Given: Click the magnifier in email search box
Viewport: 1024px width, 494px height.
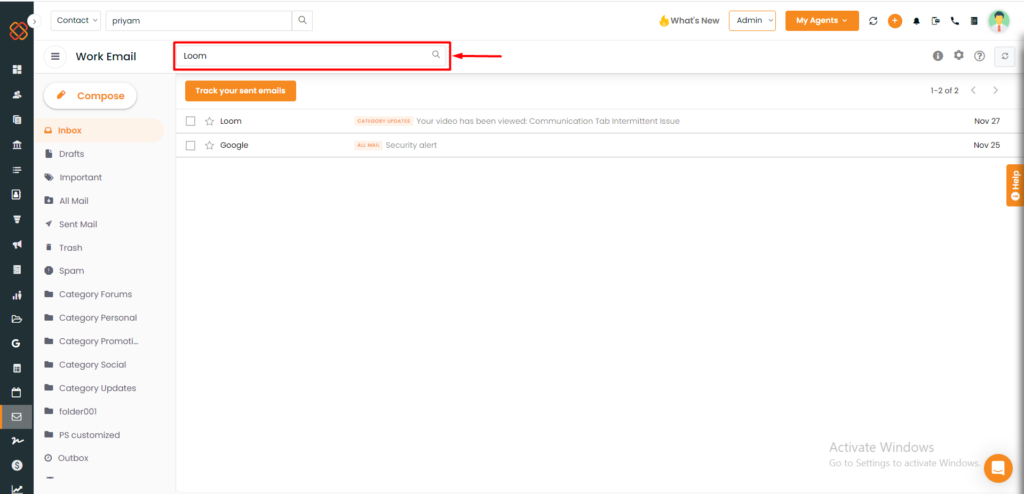Looking at the screenshot, I should 436,55.
